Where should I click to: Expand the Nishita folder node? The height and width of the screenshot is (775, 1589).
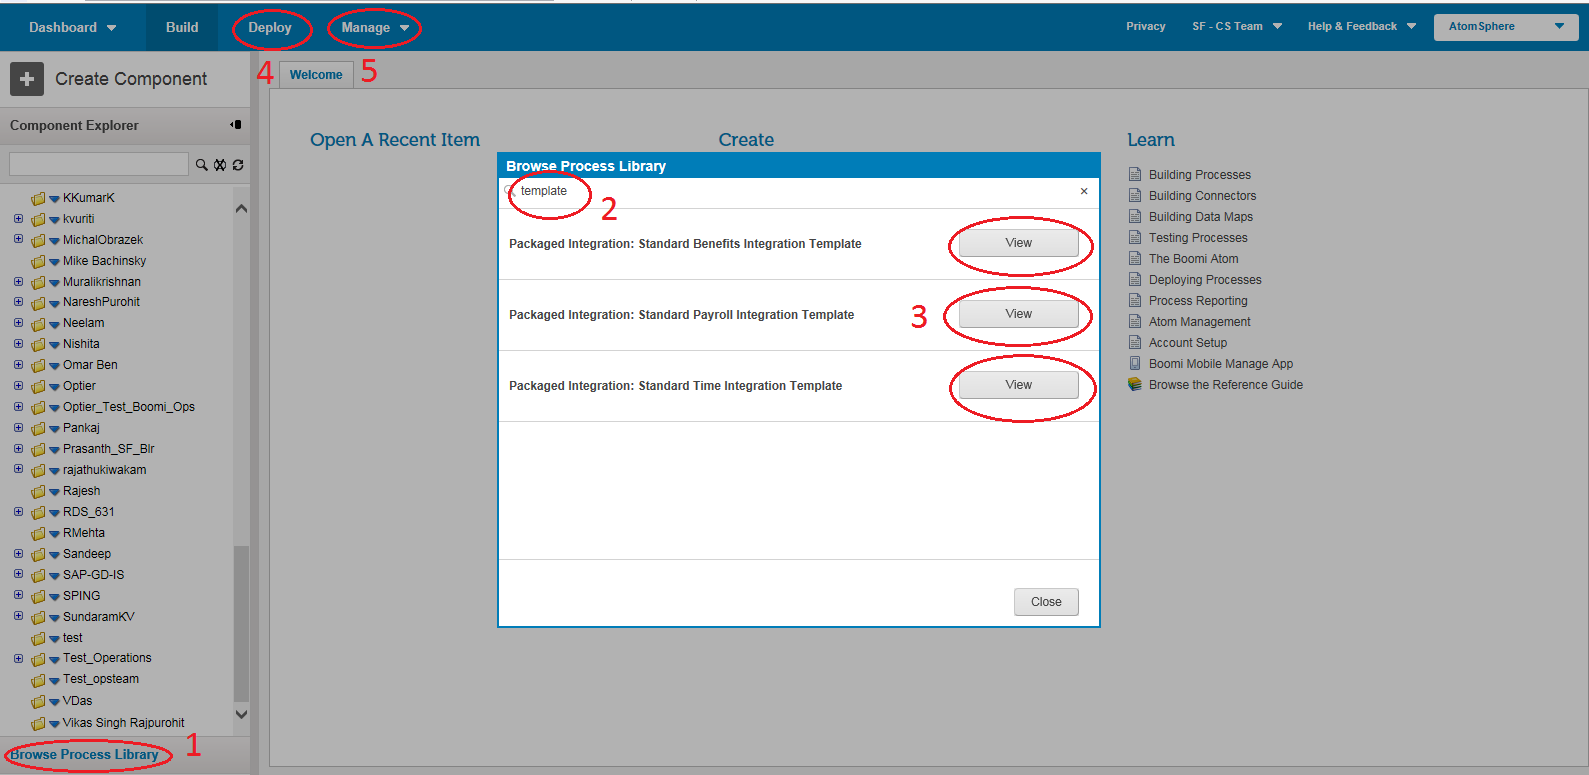[x=18, y=344]
